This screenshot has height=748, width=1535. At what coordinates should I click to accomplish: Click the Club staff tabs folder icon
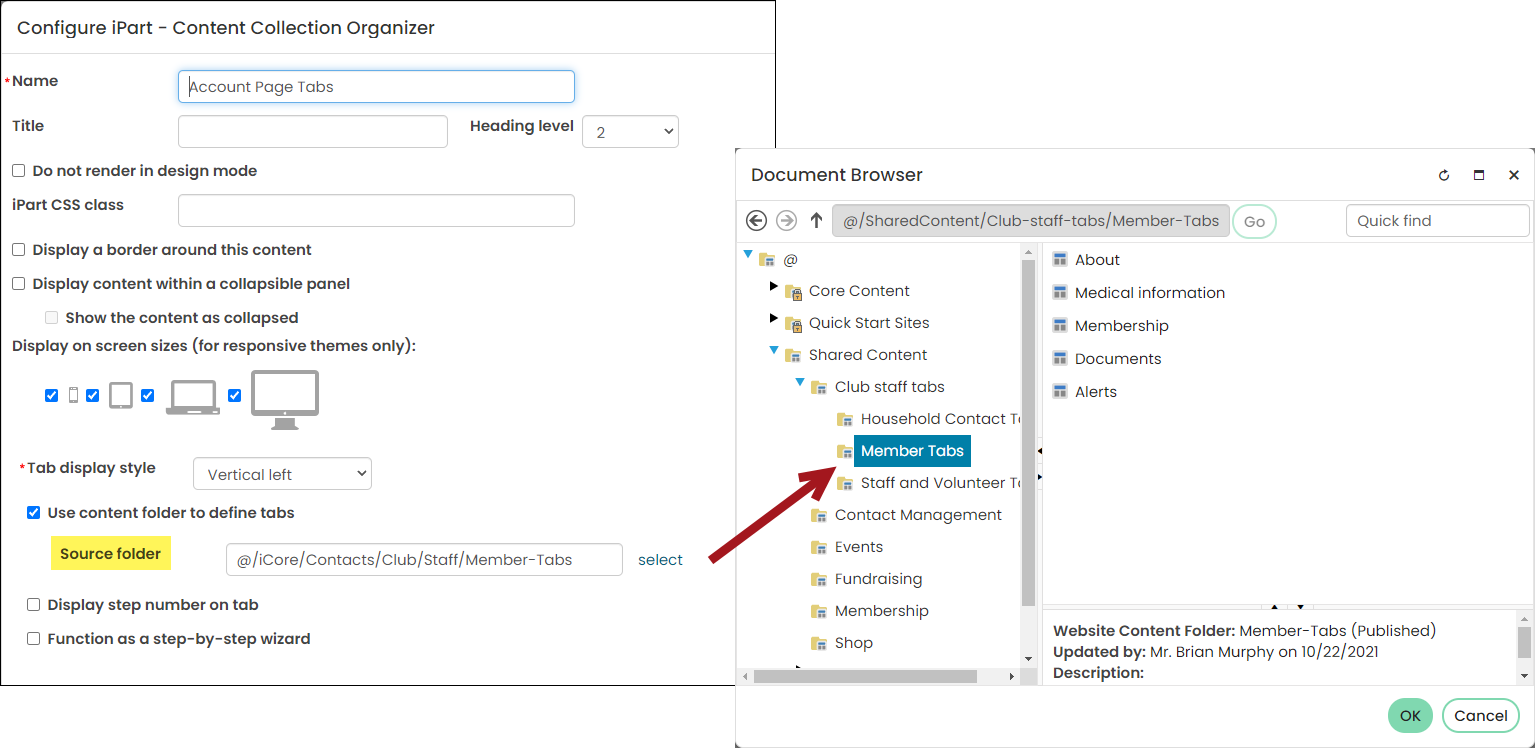[x=819, y=387]
